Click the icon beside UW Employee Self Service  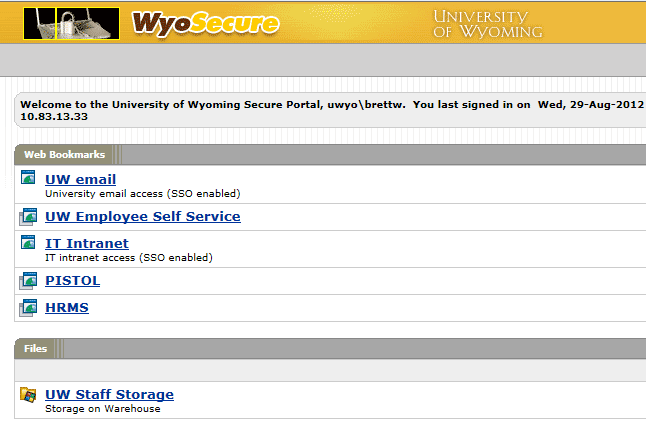tap(28, 217)
